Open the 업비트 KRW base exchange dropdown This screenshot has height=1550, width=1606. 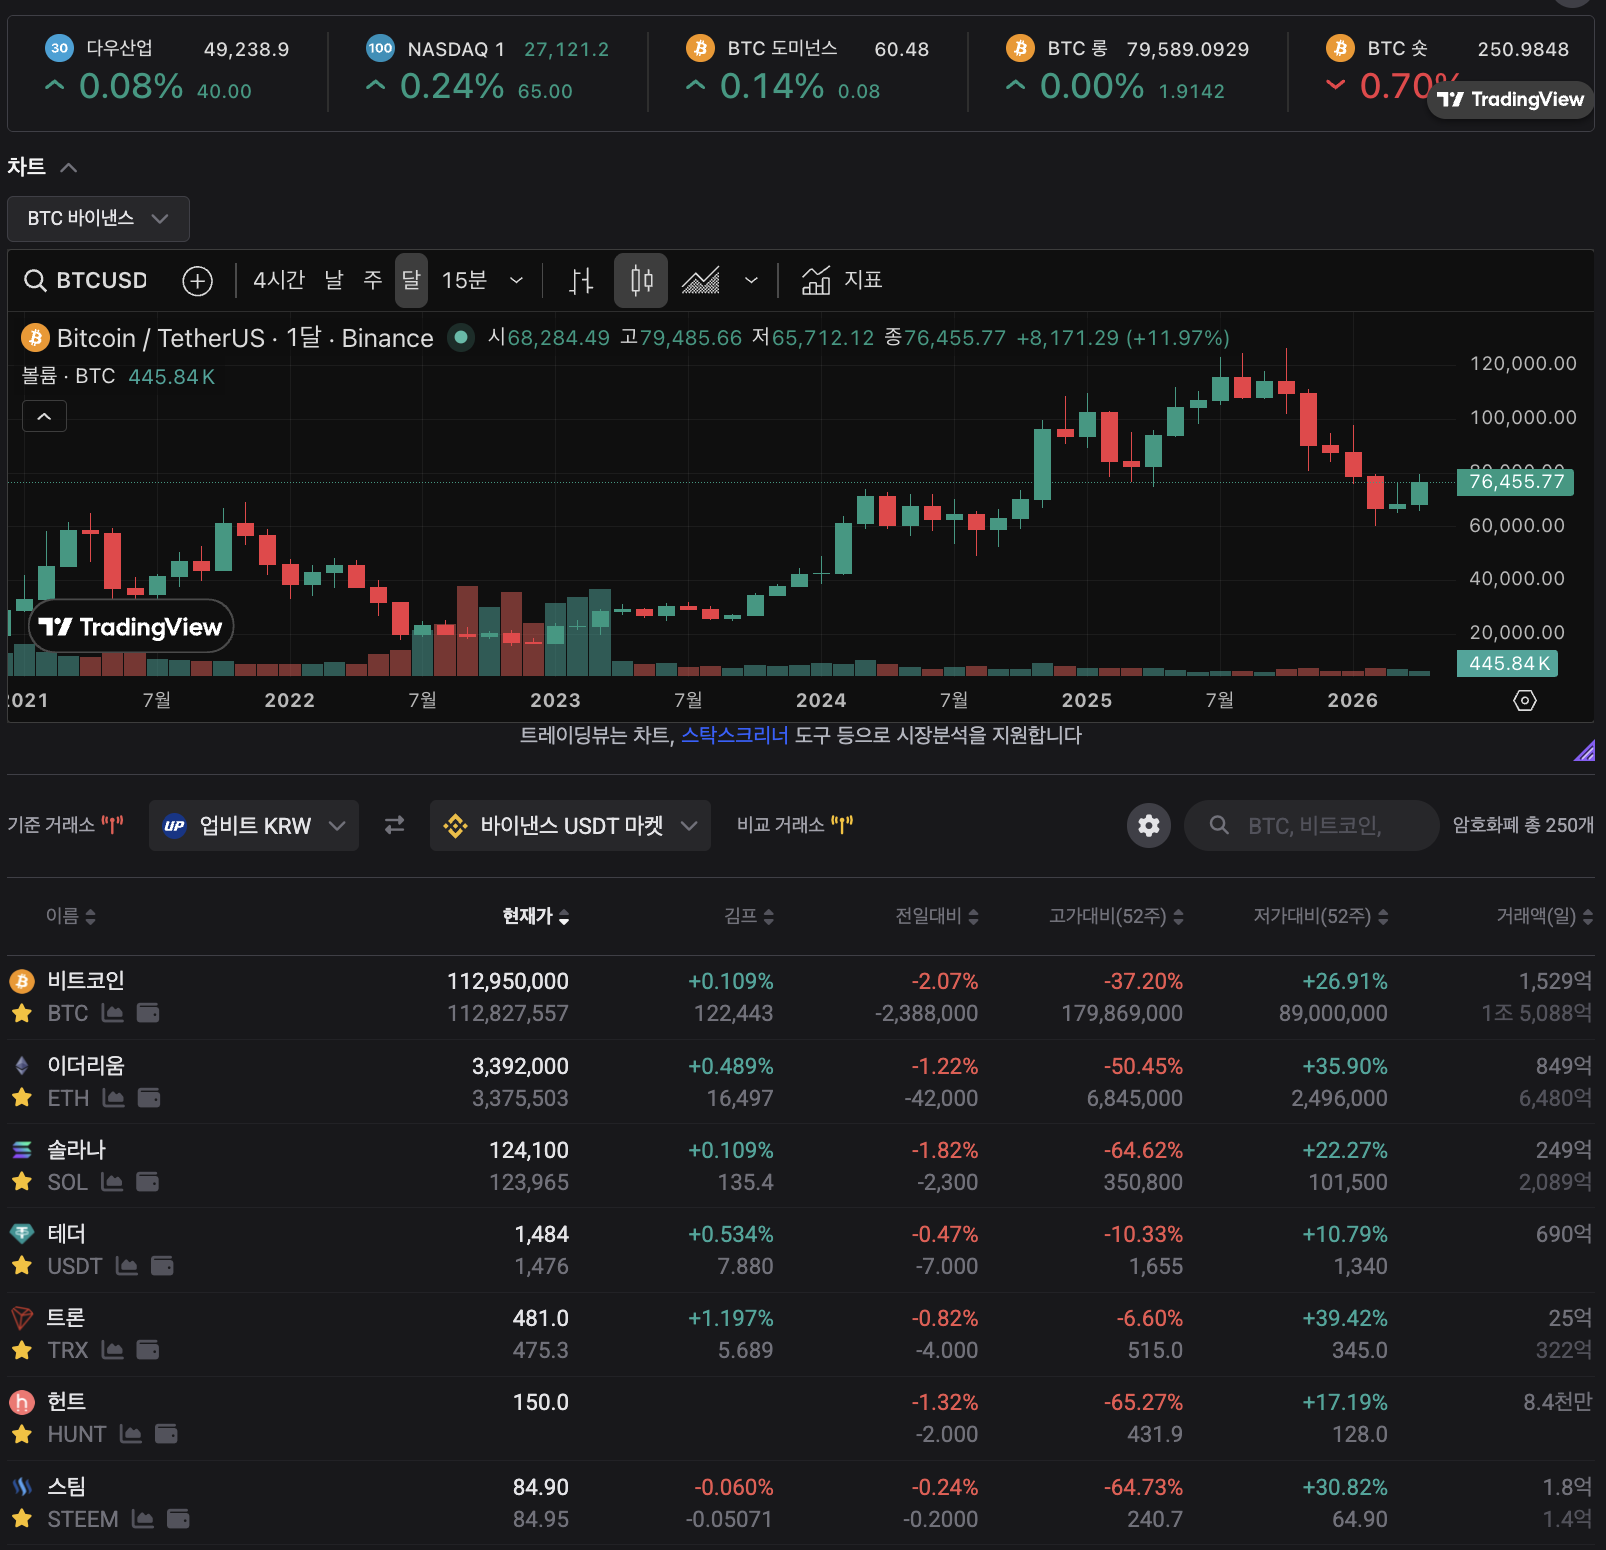point(254,825)
